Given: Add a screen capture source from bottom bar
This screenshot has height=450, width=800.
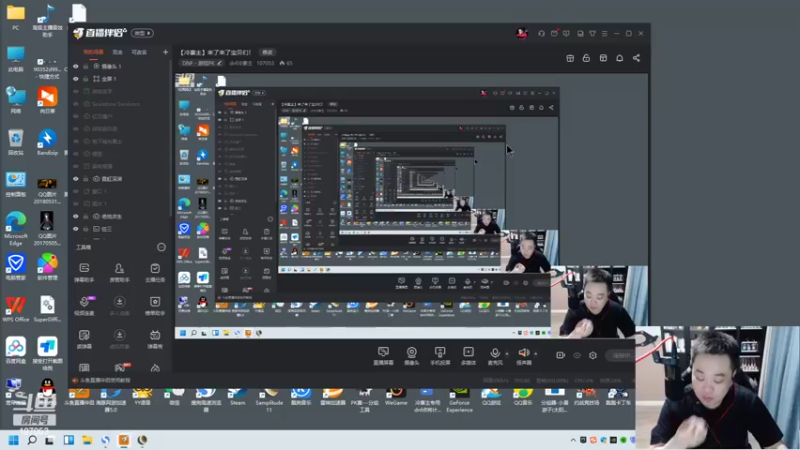Looking at the screenshot, I should pos(383,356).
